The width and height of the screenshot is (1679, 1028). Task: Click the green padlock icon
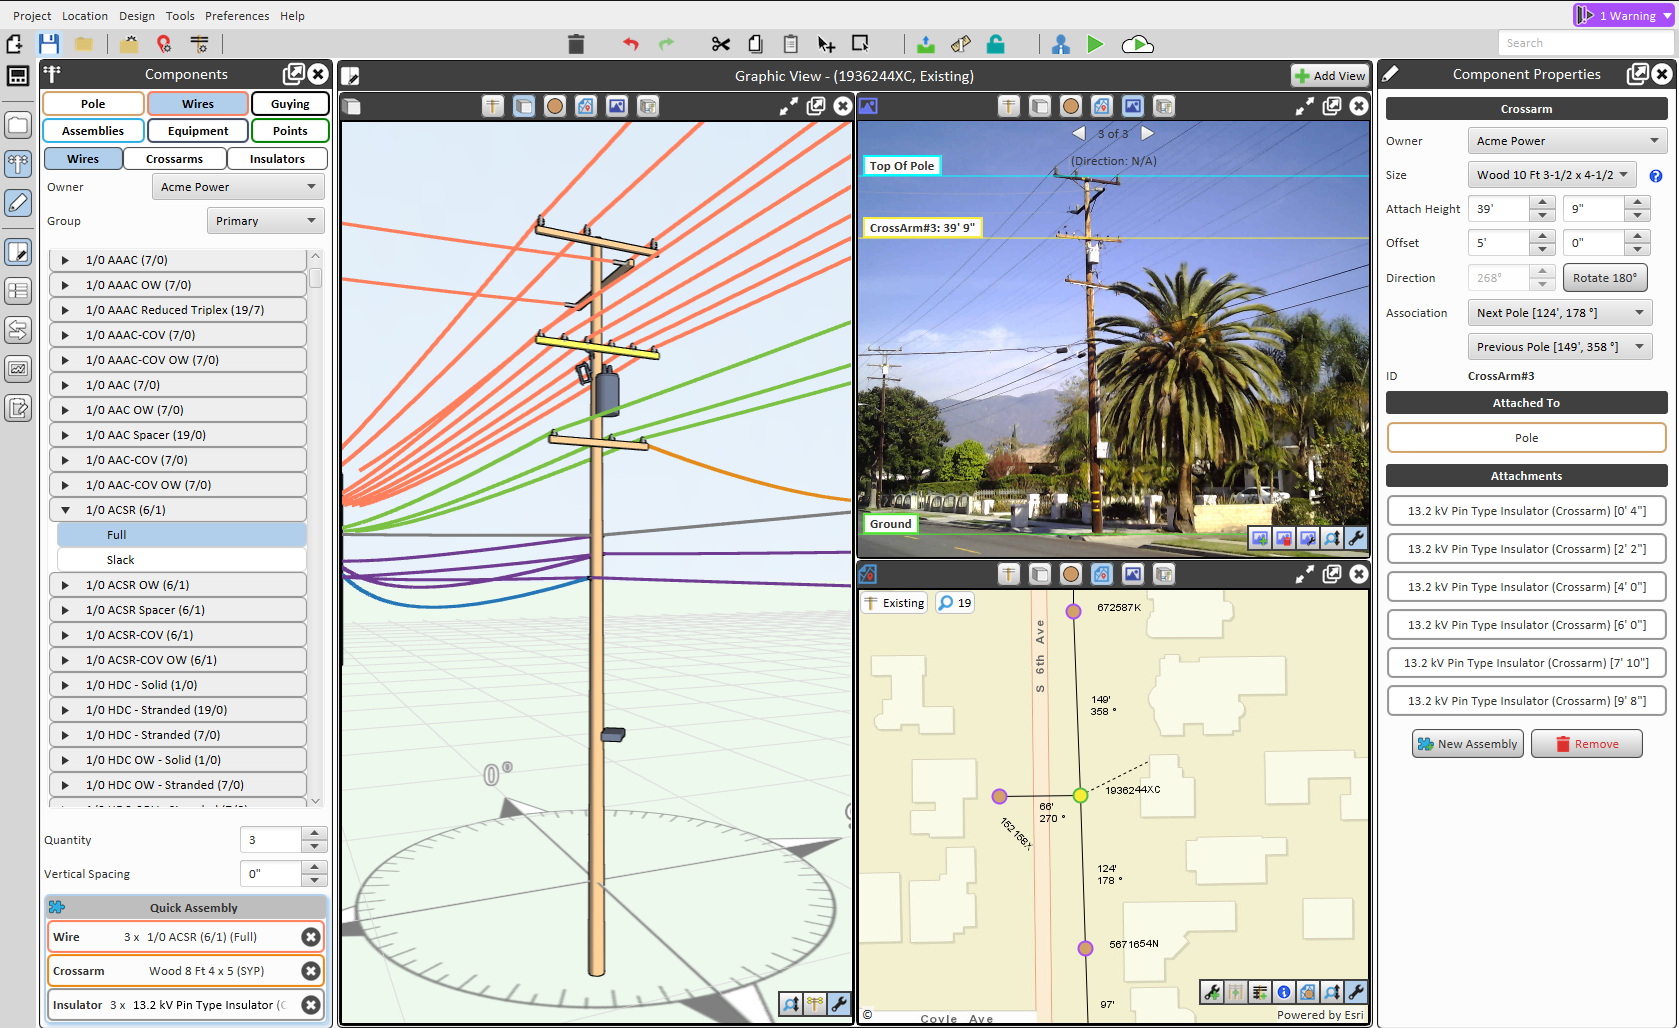(995, 44)
